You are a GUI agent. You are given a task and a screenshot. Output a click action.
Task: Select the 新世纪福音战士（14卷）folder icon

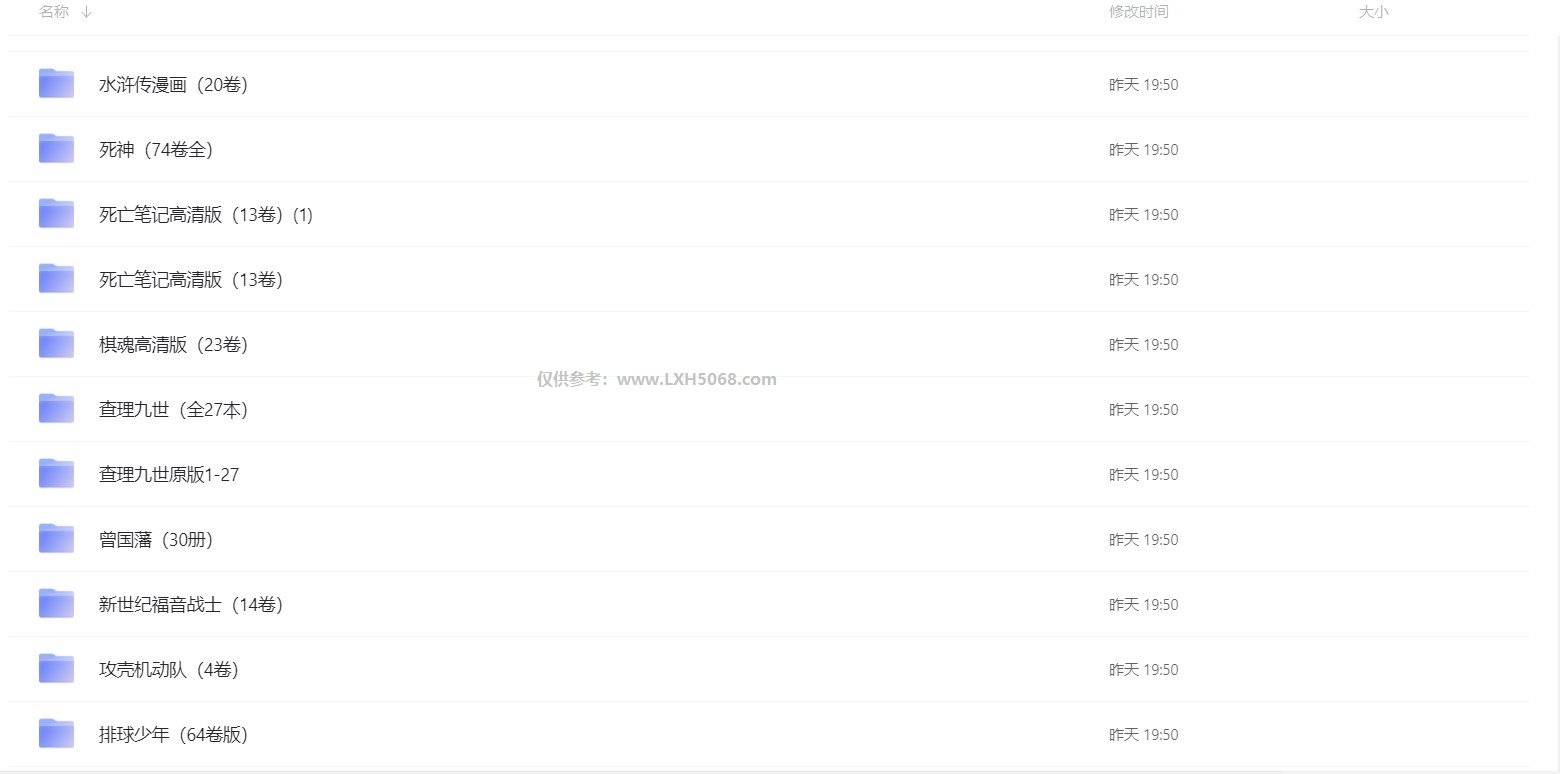pyautogui.click(x=56, y=604)
